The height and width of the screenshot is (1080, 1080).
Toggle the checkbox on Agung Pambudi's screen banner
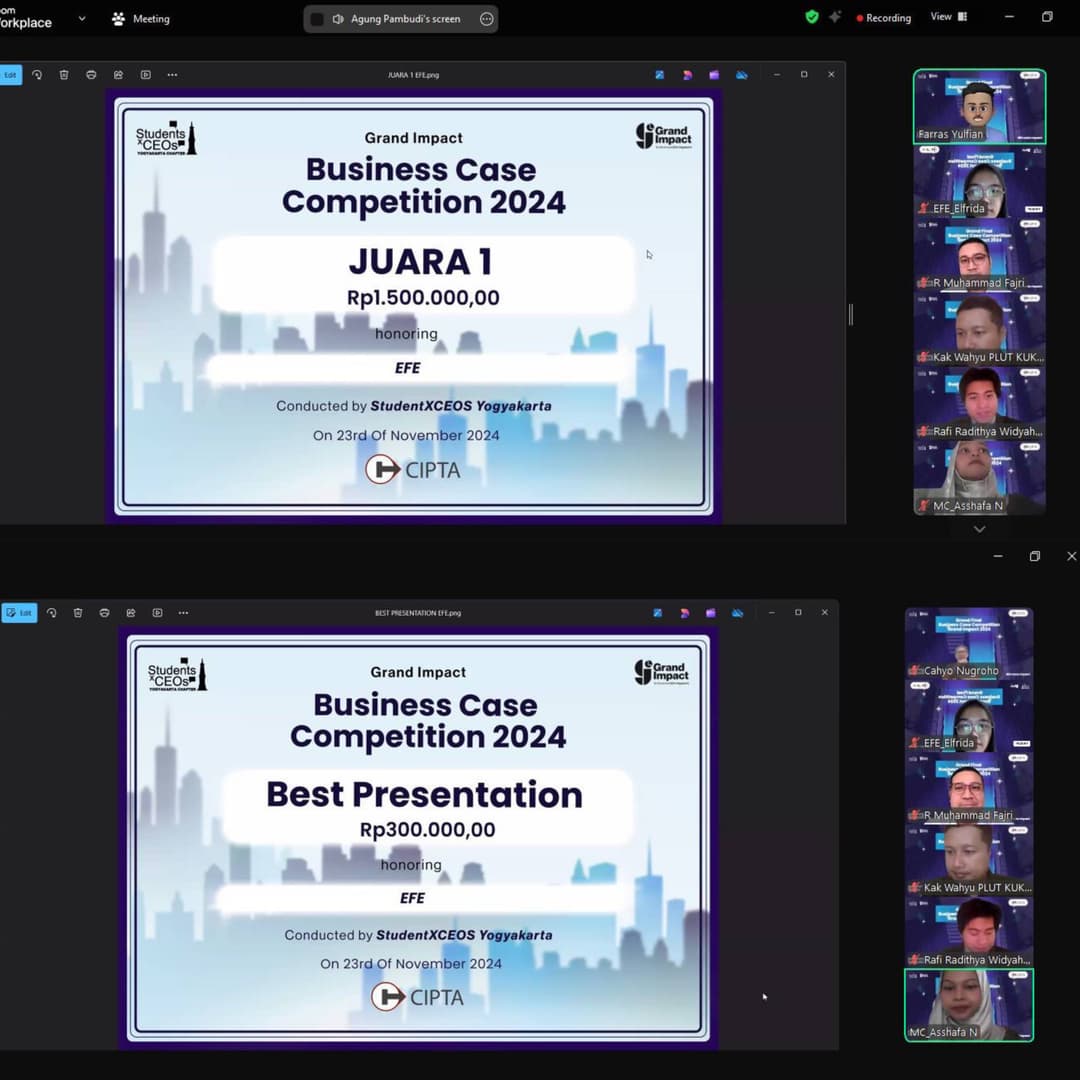tap(316, 18)
